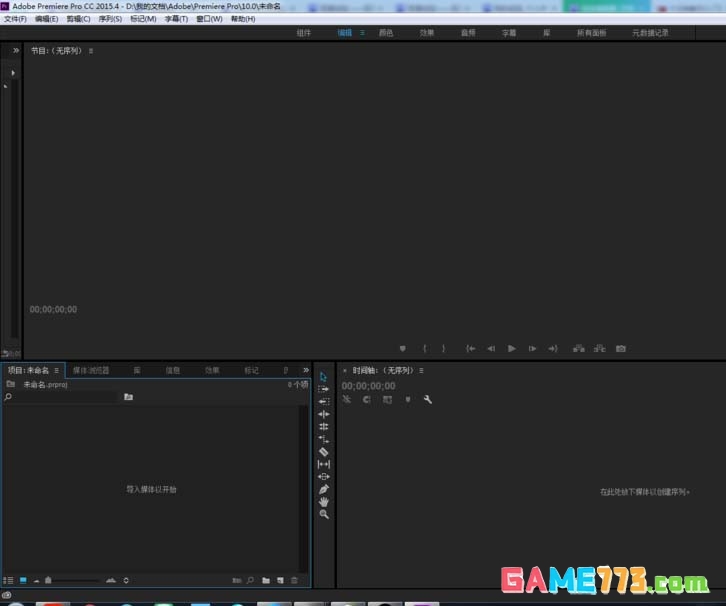
Task: Play the program monitor
Action: 512,348
